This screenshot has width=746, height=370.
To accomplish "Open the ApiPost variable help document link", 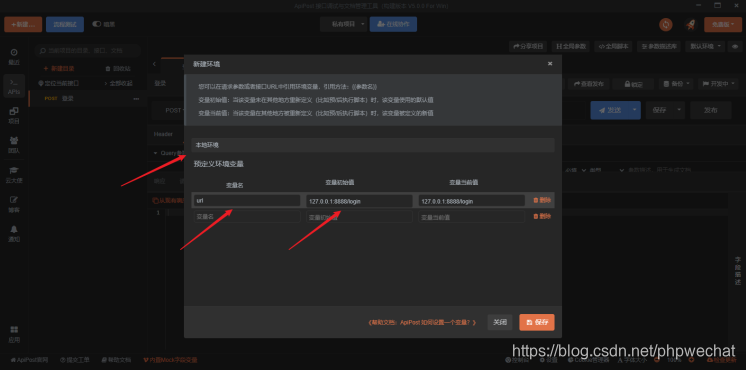I will 422,322.
